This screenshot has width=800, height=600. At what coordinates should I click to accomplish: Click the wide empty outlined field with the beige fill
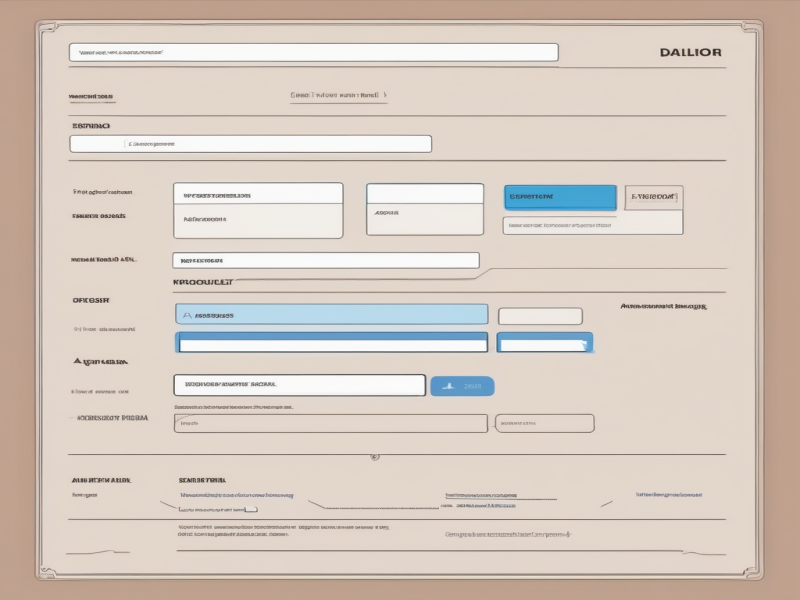[x=331, y=423]
